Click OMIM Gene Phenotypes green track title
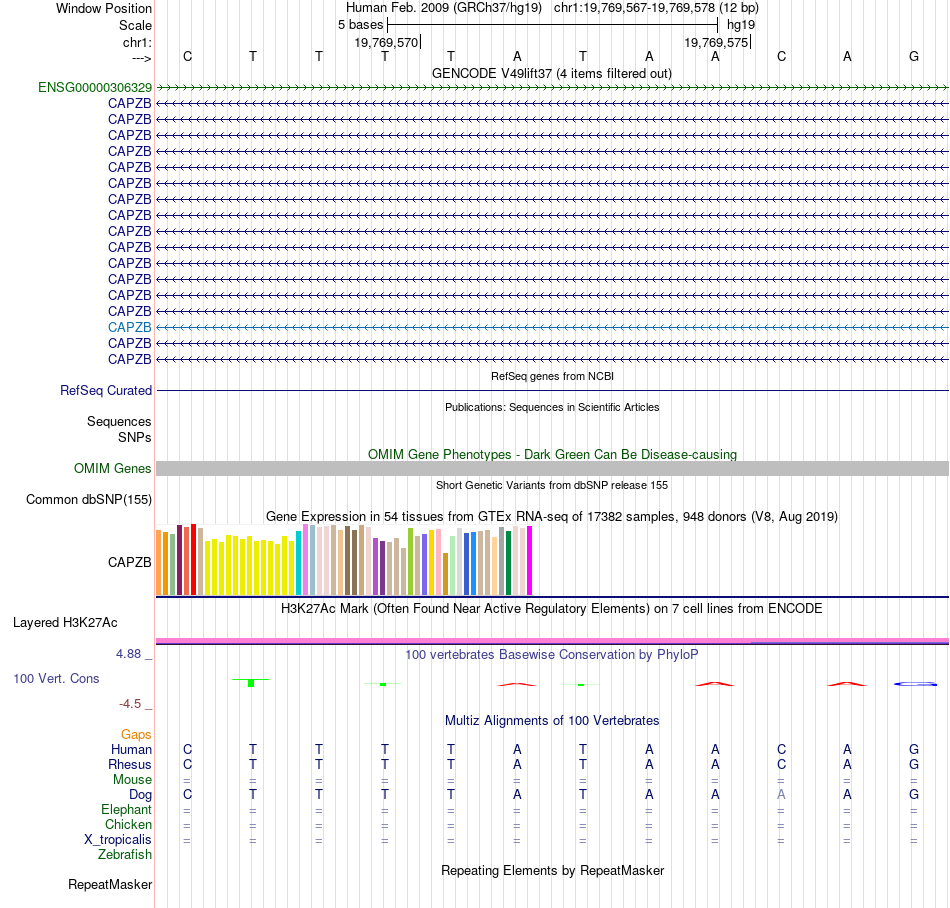Viewport: 950px width, 908px height. click(x=553, y=454)
